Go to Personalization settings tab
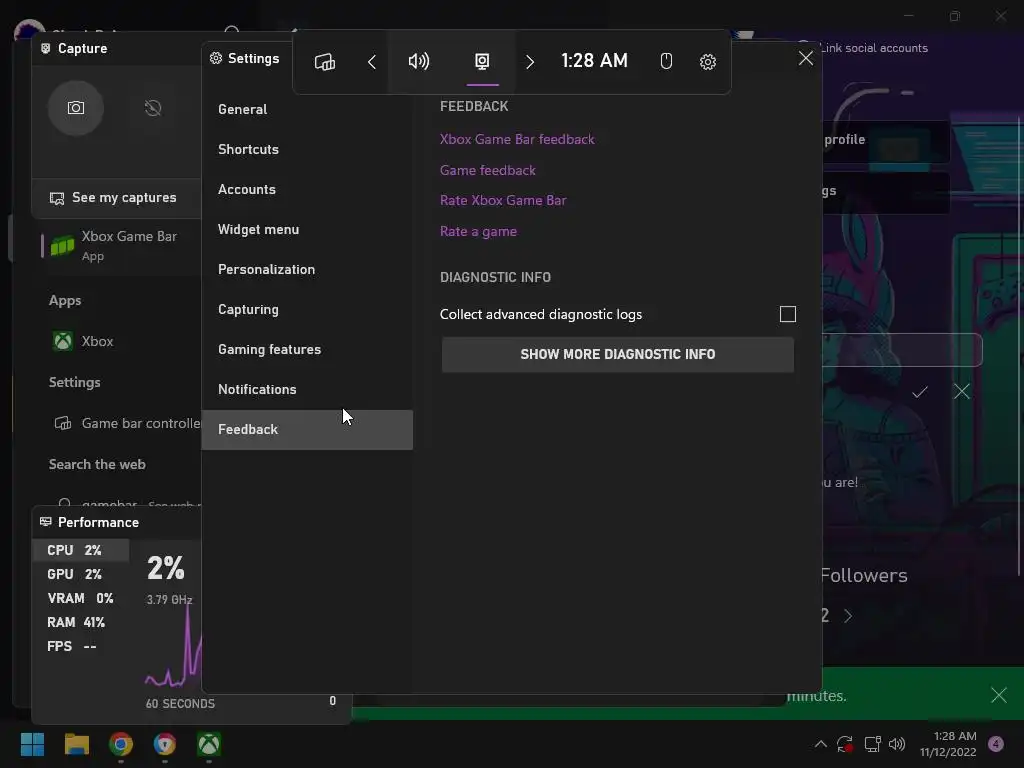Screen dimensions: 1024x768 [x=307, y=270]
